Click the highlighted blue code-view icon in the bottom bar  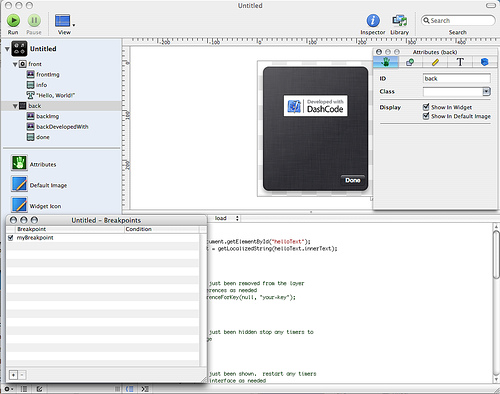(129, 389)
